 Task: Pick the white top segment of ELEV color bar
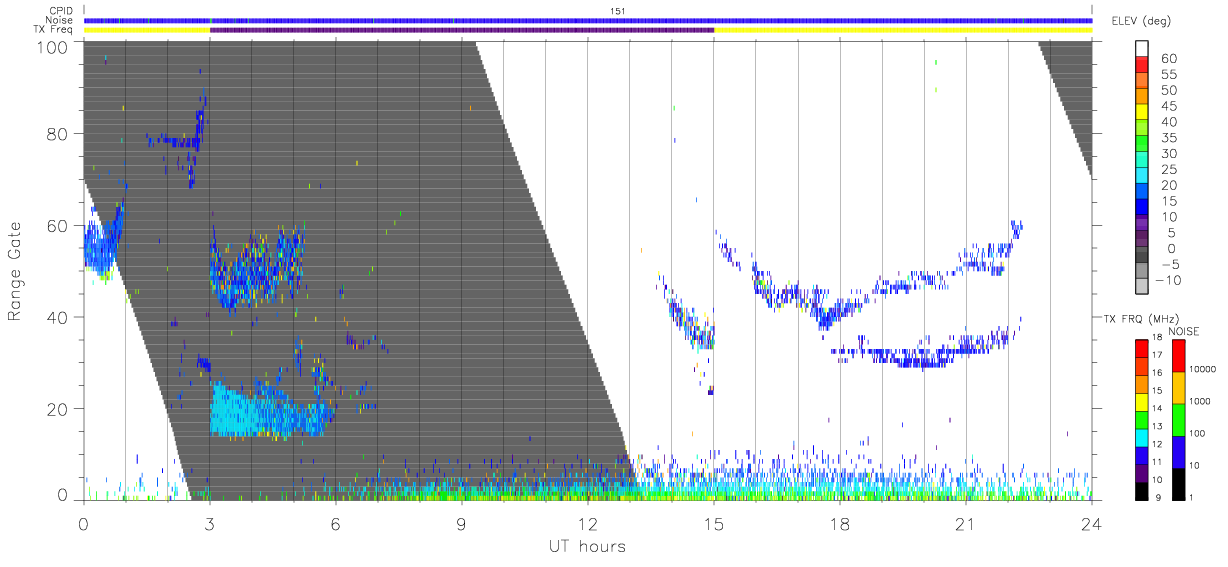pyautogui.click(x=1143, y=49)
